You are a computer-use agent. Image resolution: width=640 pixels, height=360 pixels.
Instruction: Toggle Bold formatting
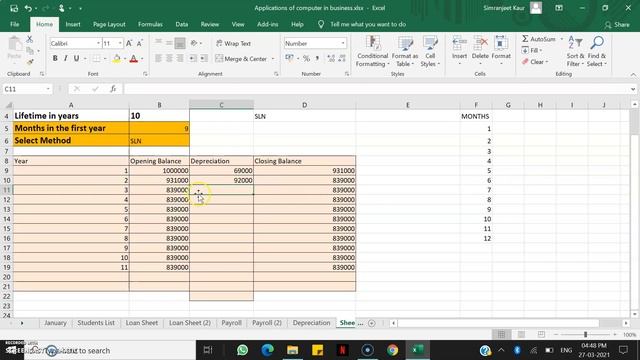point(55,59)
